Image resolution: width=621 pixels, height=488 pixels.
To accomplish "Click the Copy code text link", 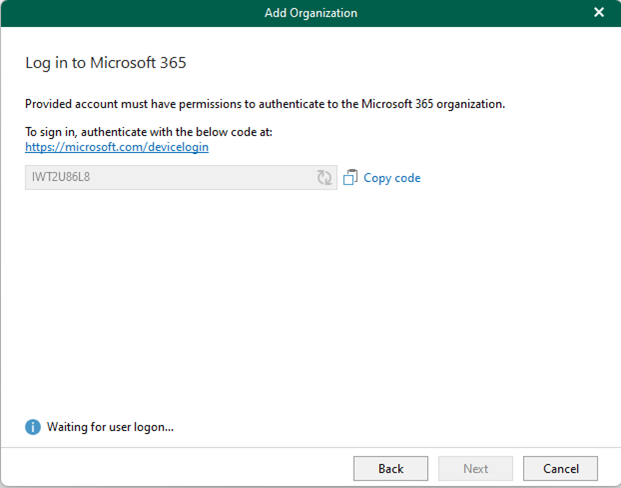I will tap(392, 178).
